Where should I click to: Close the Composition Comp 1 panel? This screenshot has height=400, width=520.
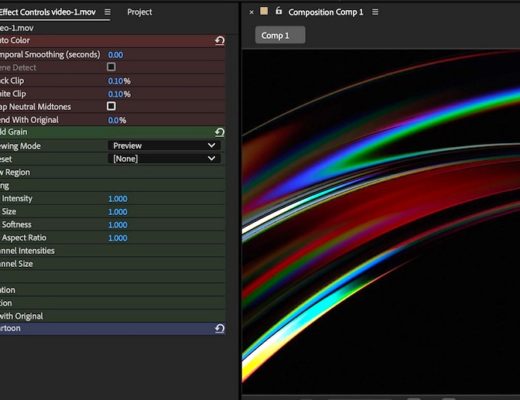click(x=251, y=12)
